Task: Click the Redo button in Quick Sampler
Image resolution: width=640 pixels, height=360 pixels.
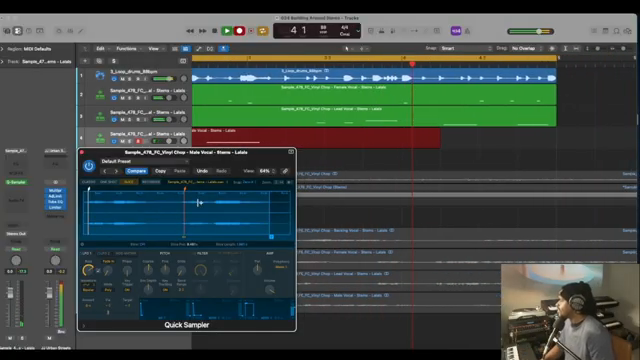Action: [221, 171]
